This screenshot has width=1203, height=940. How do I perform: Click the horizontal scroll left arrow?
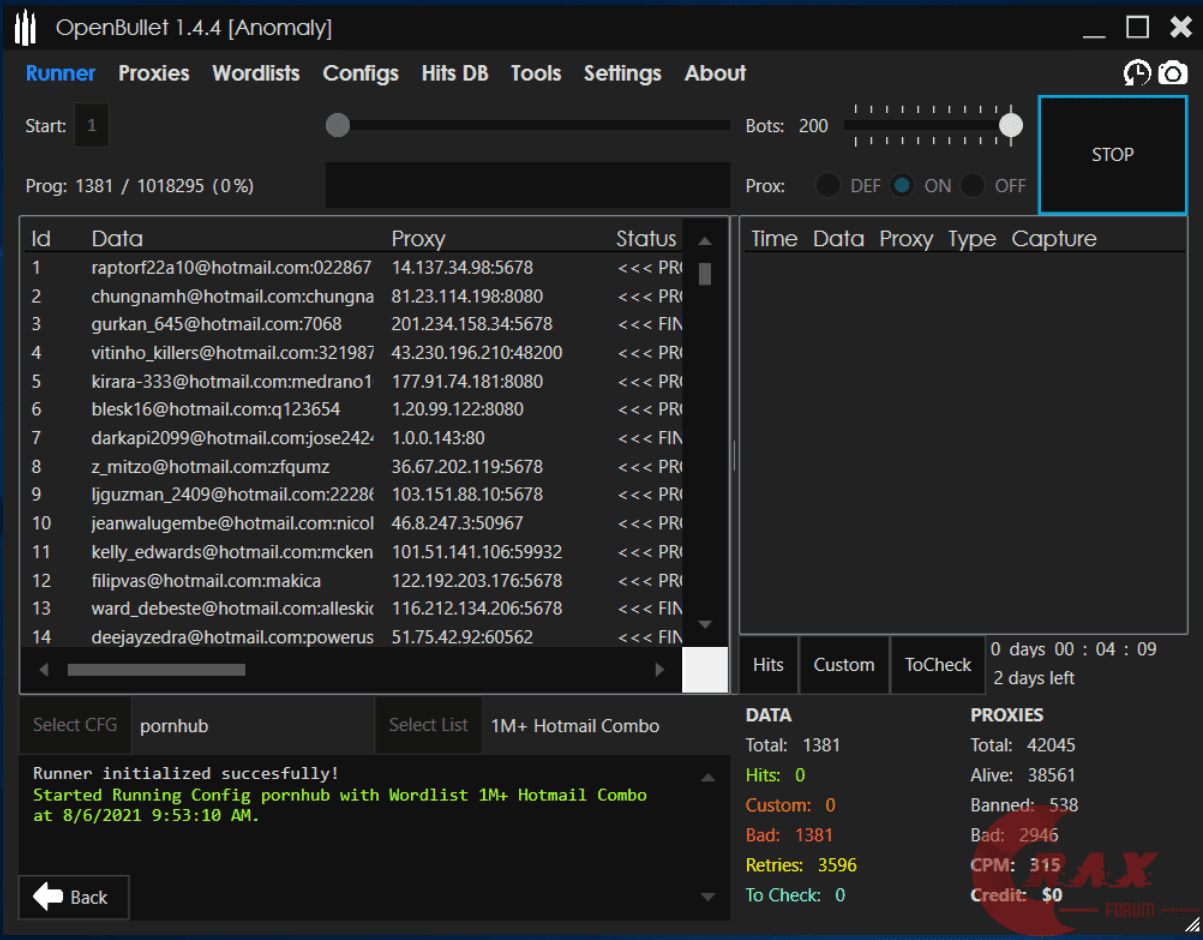pos(44,670)
